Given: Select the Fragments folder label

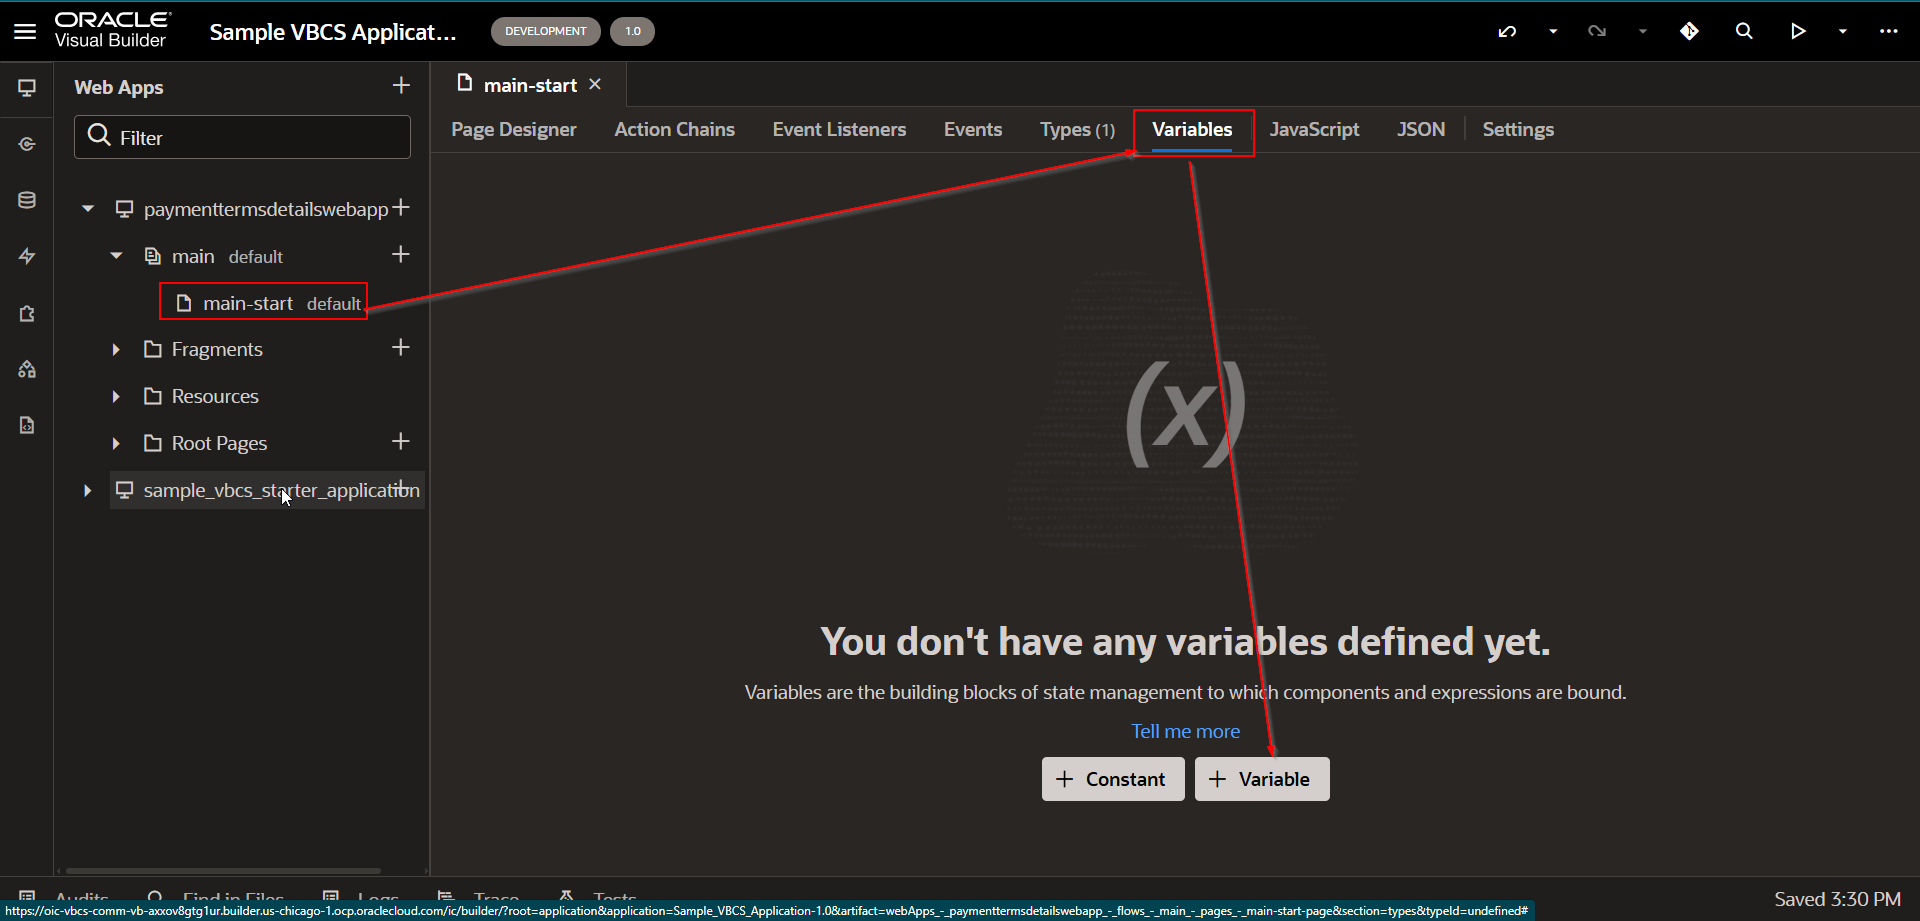Looking at the screenshot, I should coord(217,349).
